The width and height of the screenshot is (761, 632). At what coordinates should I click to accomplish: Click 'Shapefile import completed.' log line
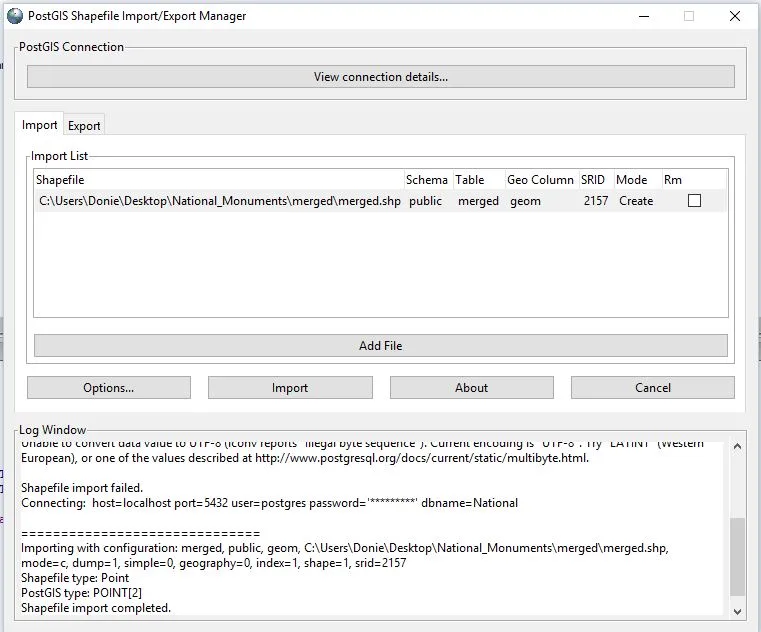pos(96,608)
